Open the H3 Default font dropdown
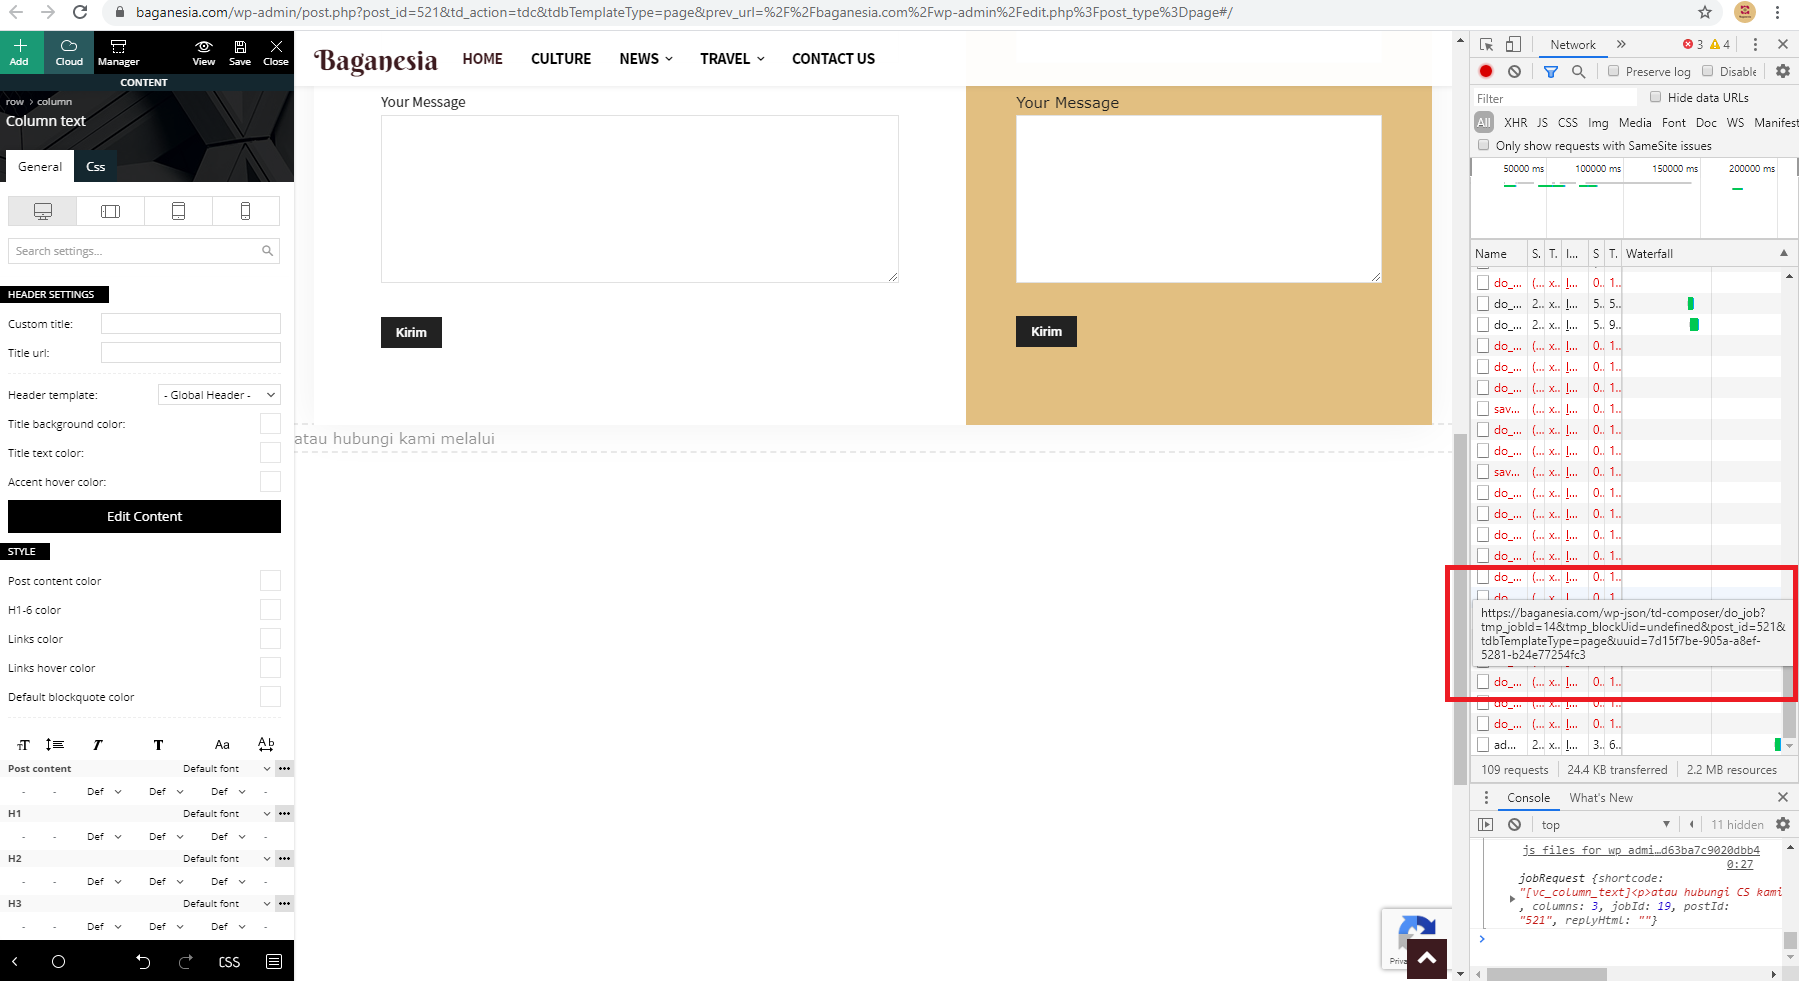This screenshot has width=1799, height=981. point(226,904)
